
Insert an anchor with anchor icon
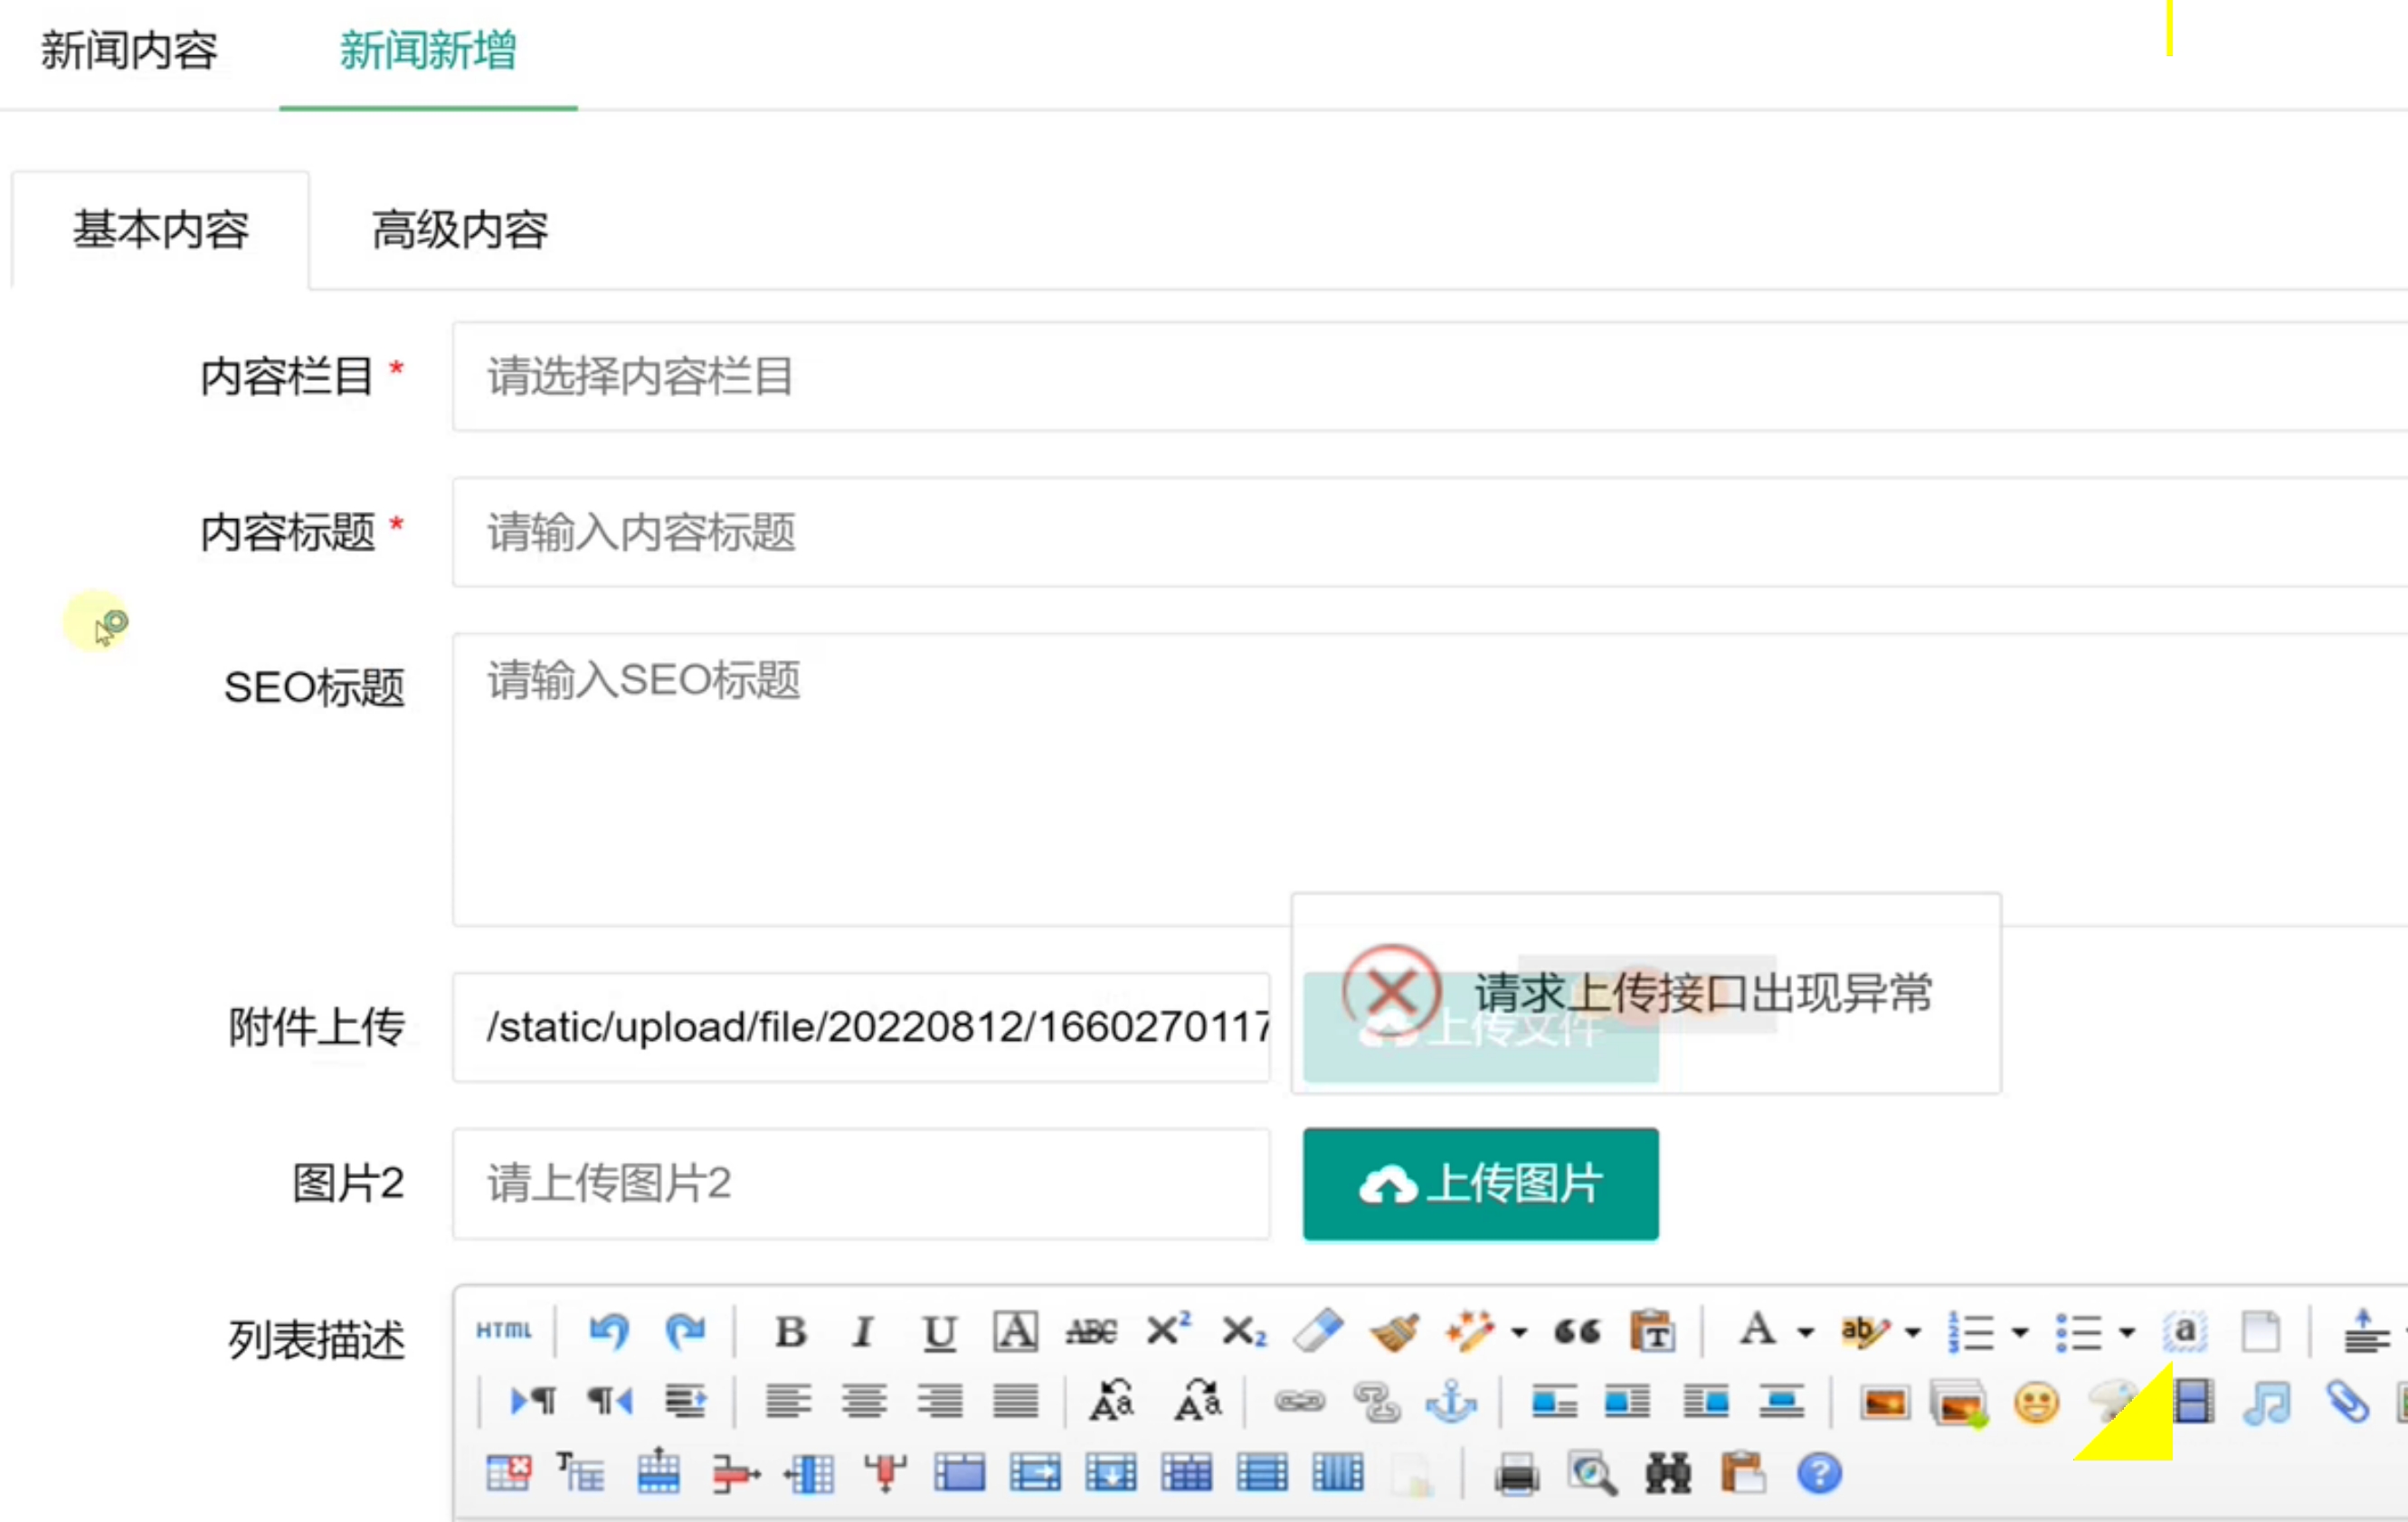pos(1450,1401)
